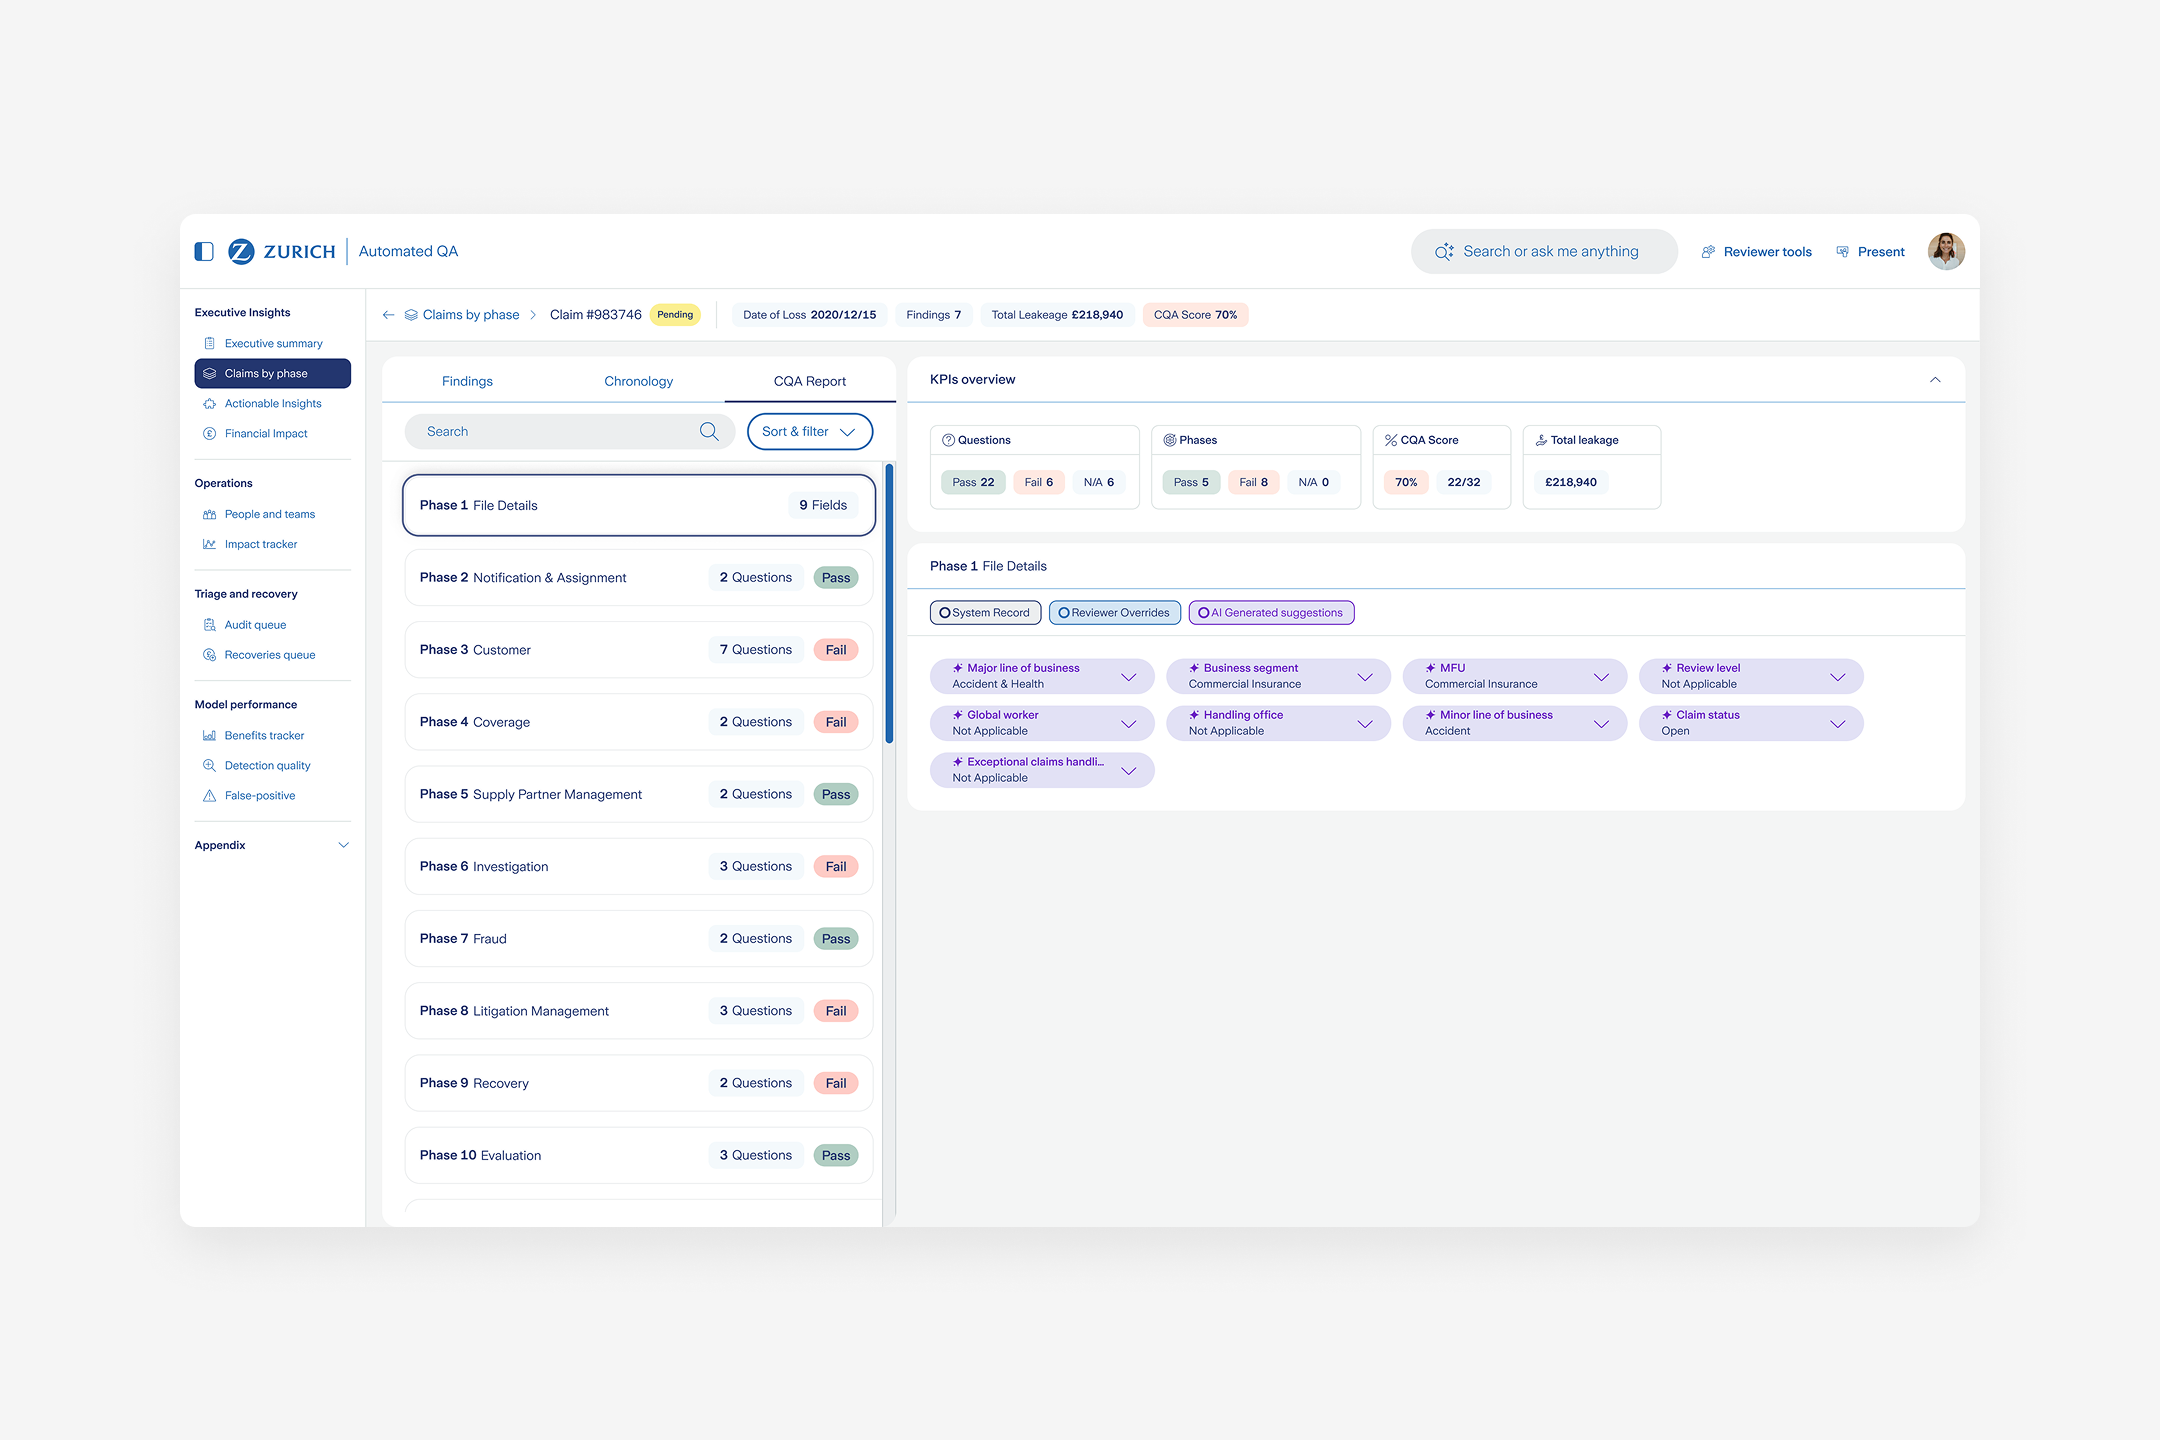This screenshot has width=2160, height=1440.
Task: Open the user profile avatar
Action: click(x=1946, y=251)
